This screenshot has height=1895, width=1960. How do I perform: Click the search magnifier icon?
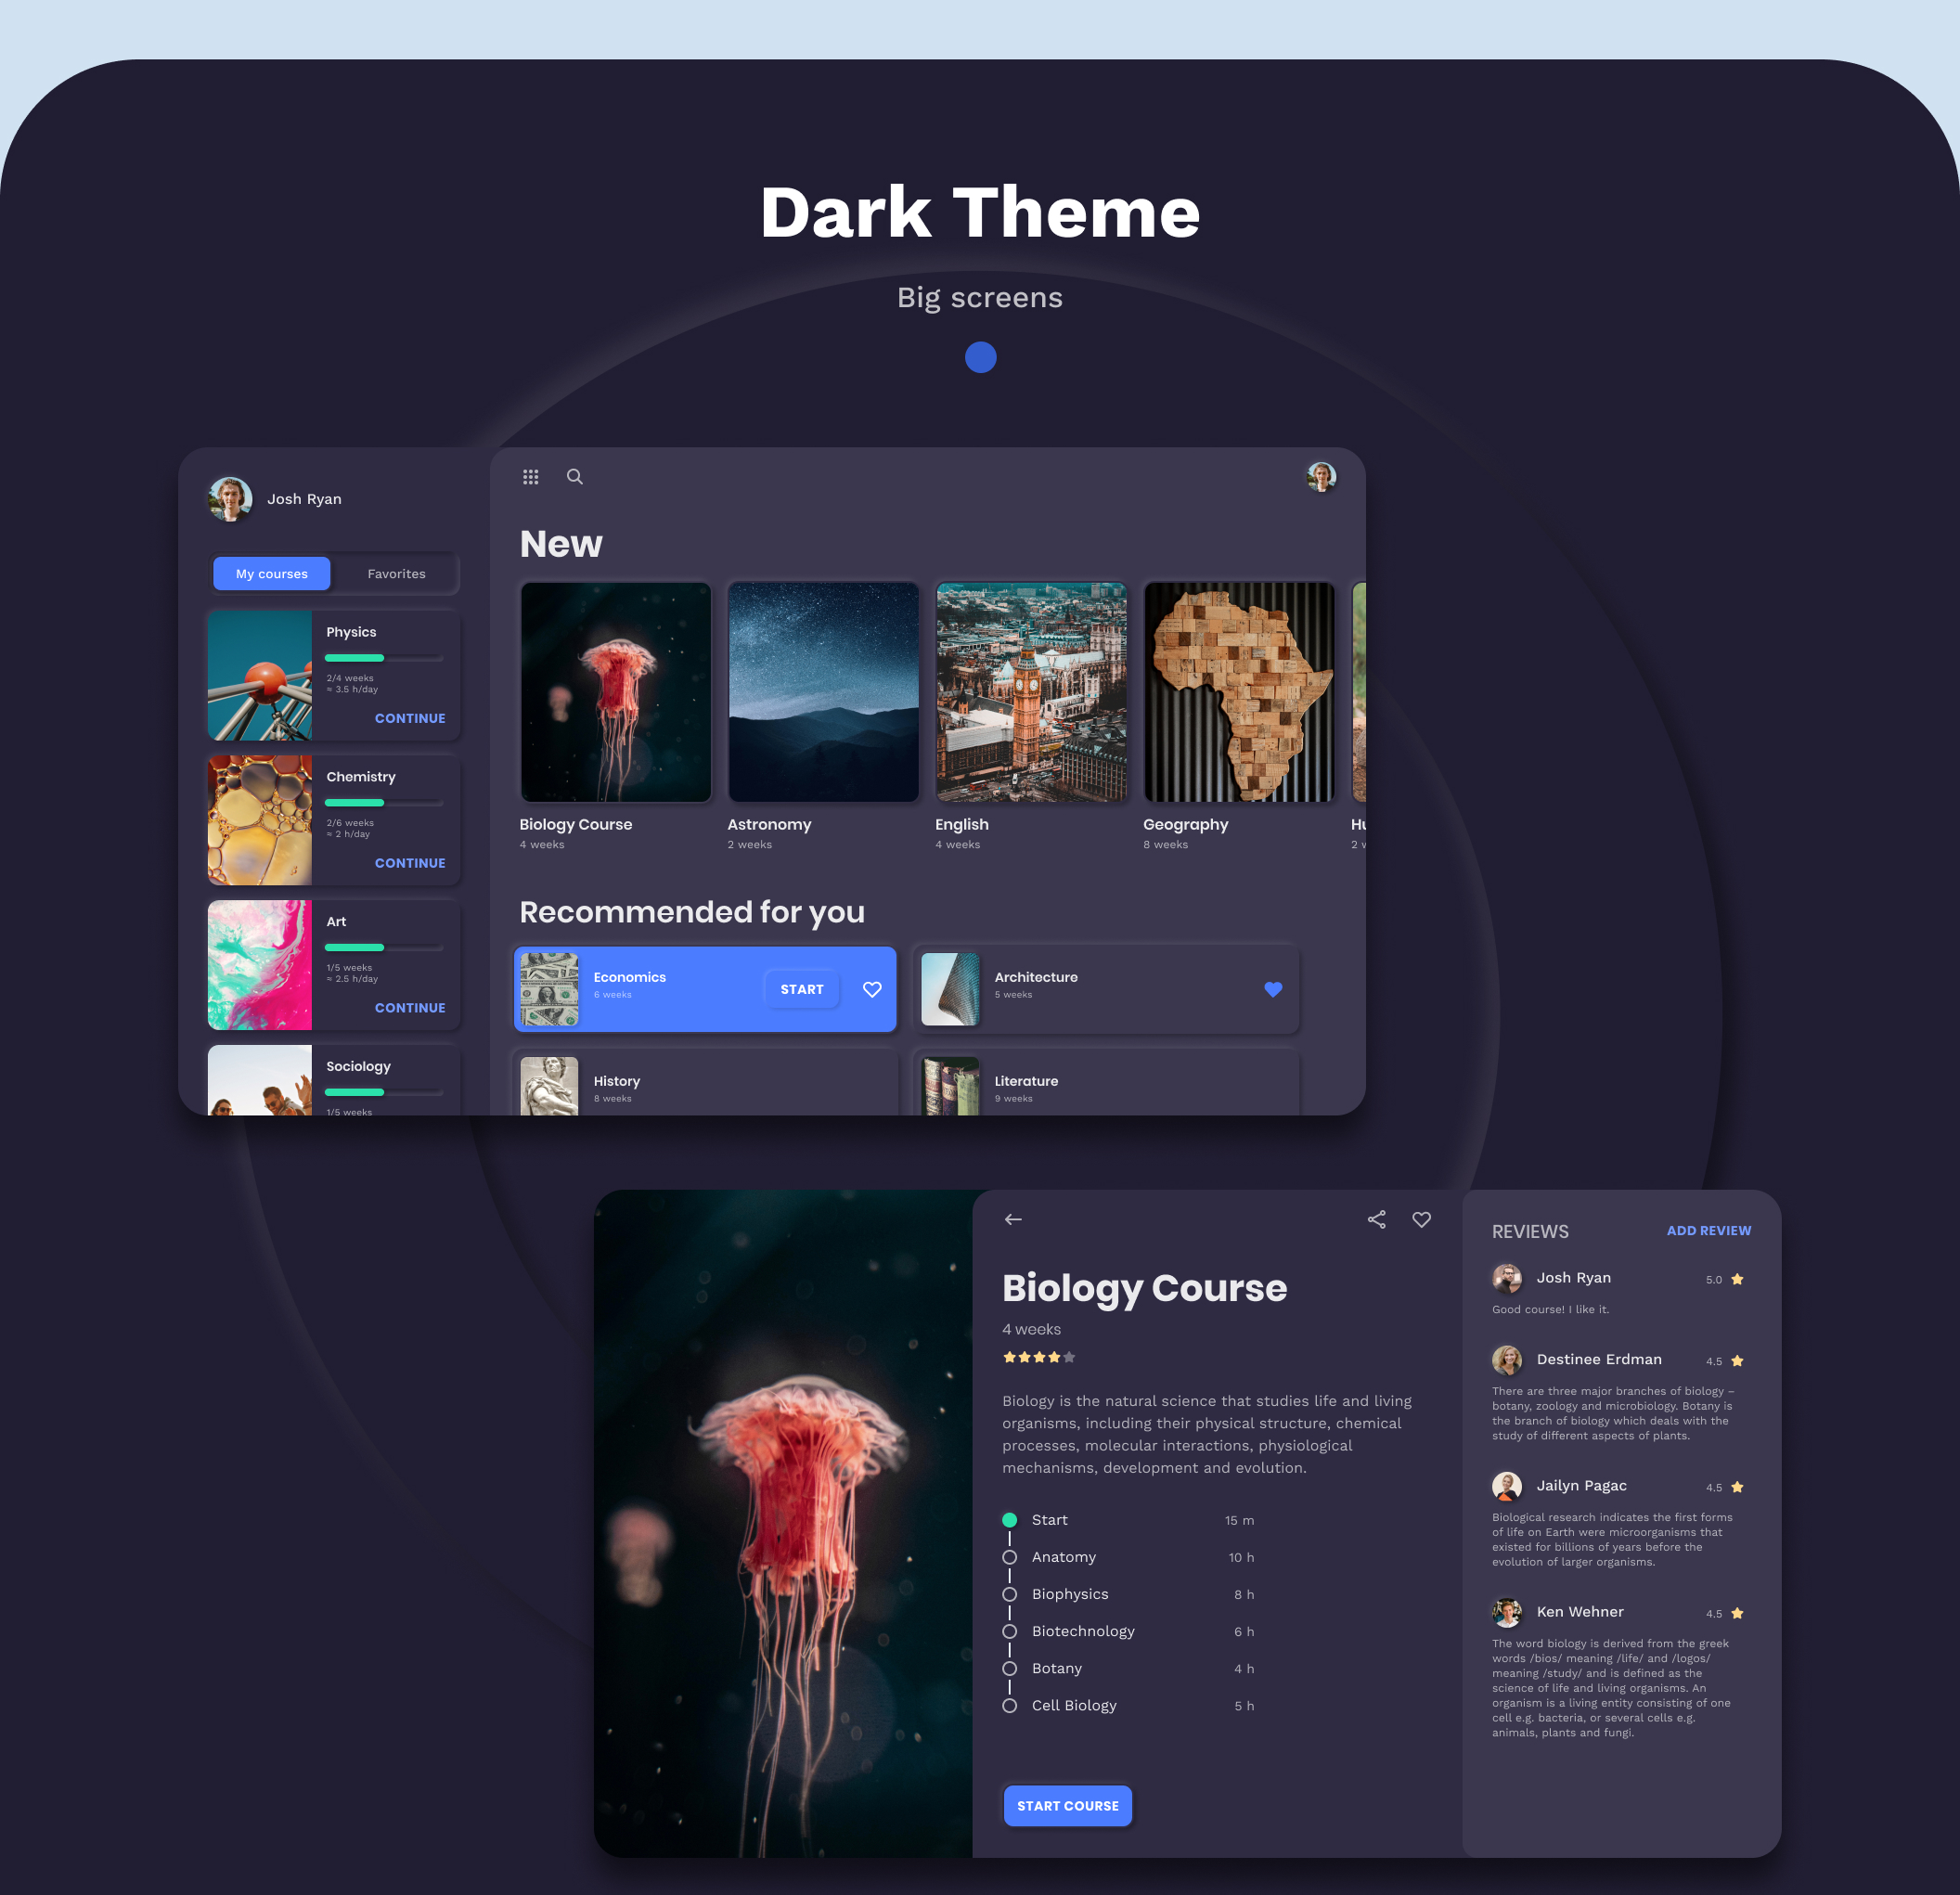pyautogui.click(x=575, y=477)
